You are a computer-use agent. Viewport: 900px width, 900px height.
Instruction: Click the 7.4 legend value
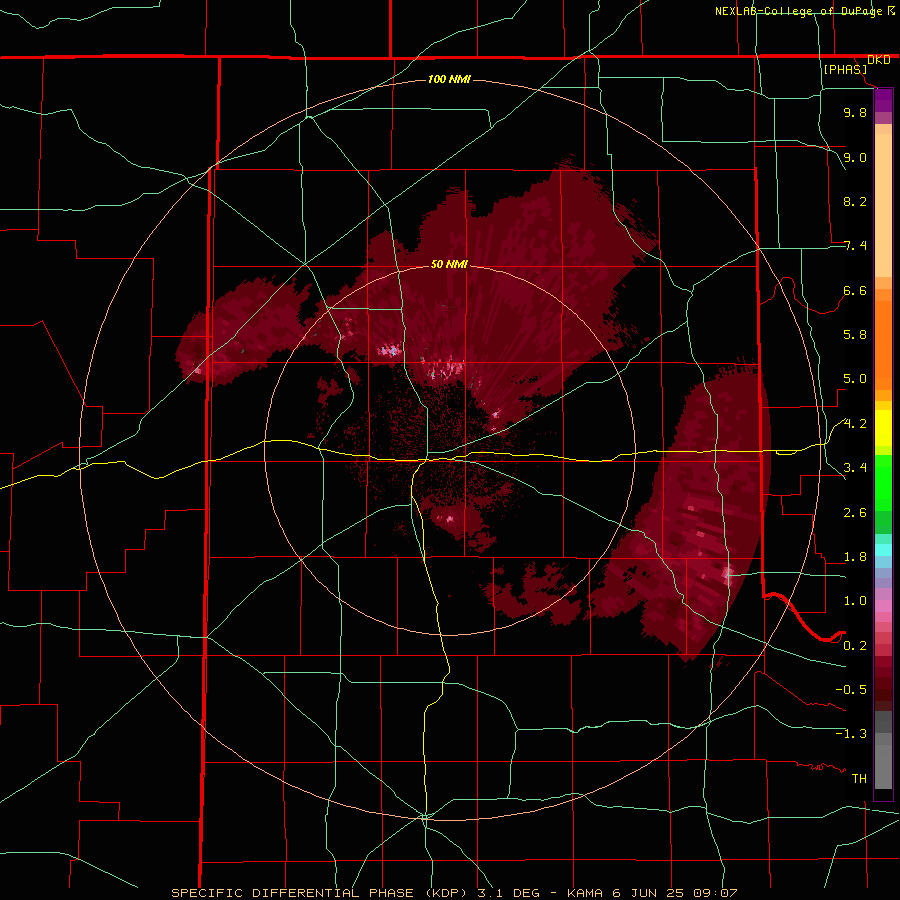pyautogui.click(x=855, y=246)
